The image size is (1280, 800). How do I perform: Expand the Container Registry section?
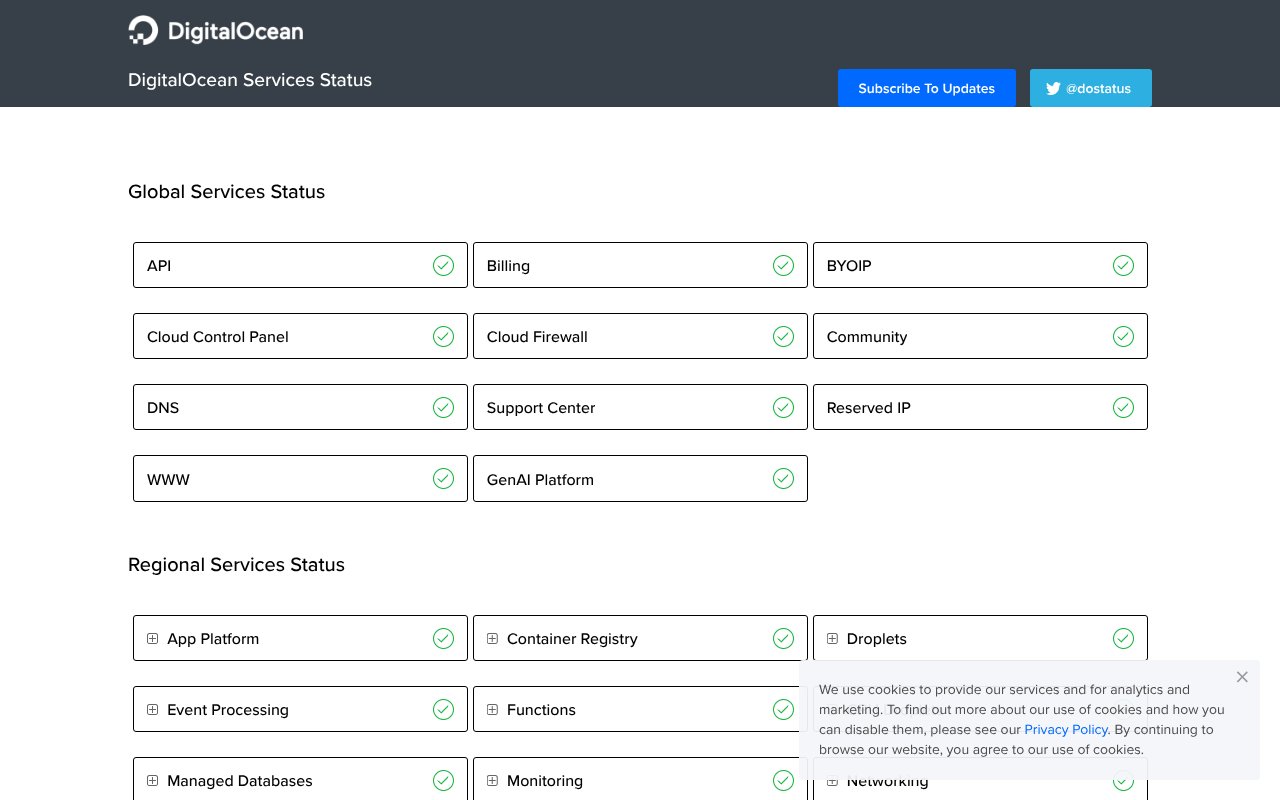coord(493,638)
